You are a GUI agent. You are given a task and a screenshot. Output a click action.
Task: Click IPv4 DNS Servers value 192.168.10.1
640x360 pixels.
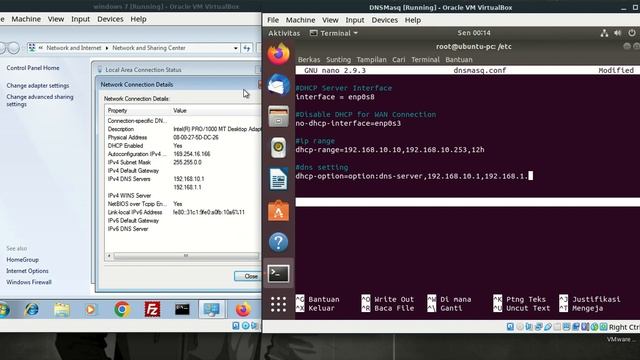pyautogui.click(x=189, y=179)
